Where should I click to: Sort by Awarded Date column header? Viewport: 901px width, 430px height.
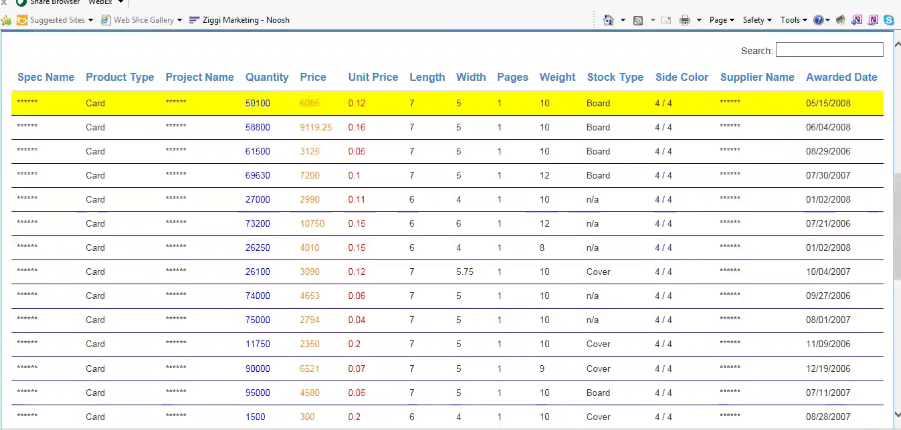pos(841,77)
